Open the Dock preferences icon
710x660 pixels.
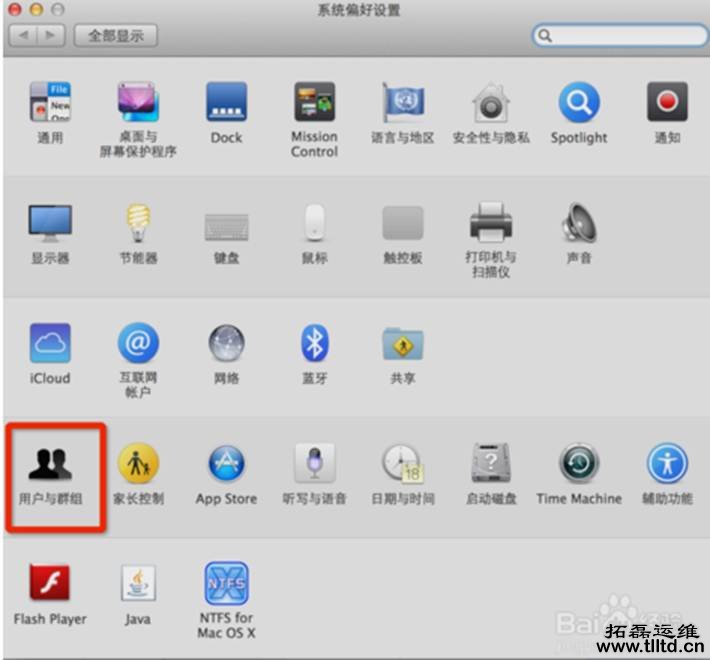[226, 103]
